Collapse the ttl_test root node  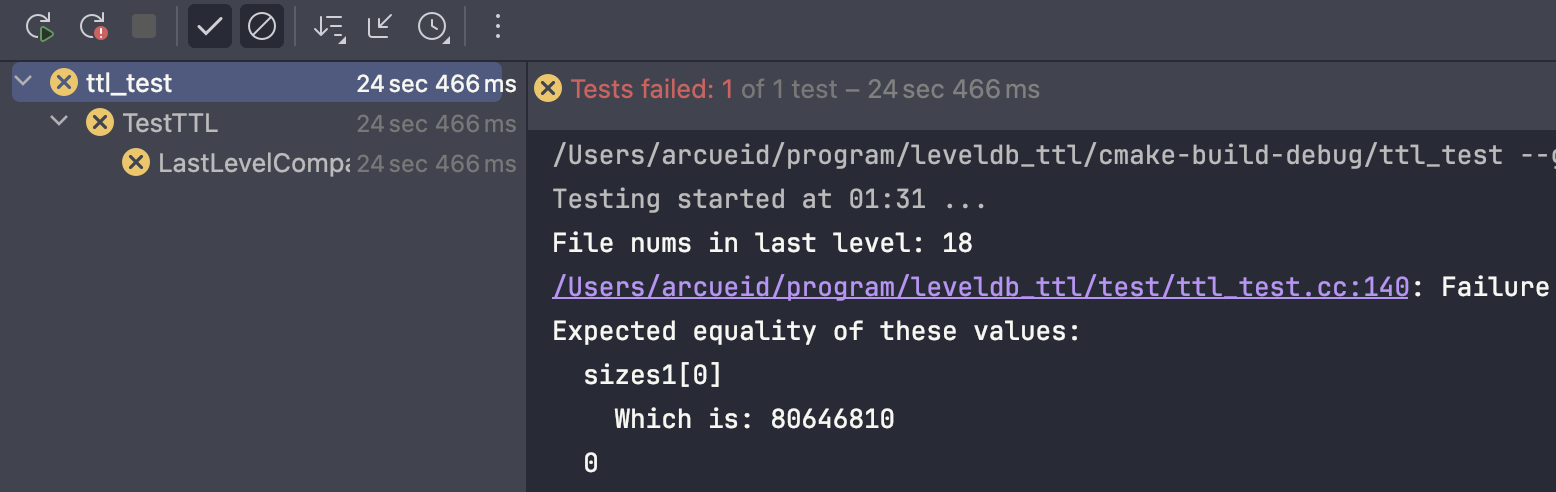[25, 82]
